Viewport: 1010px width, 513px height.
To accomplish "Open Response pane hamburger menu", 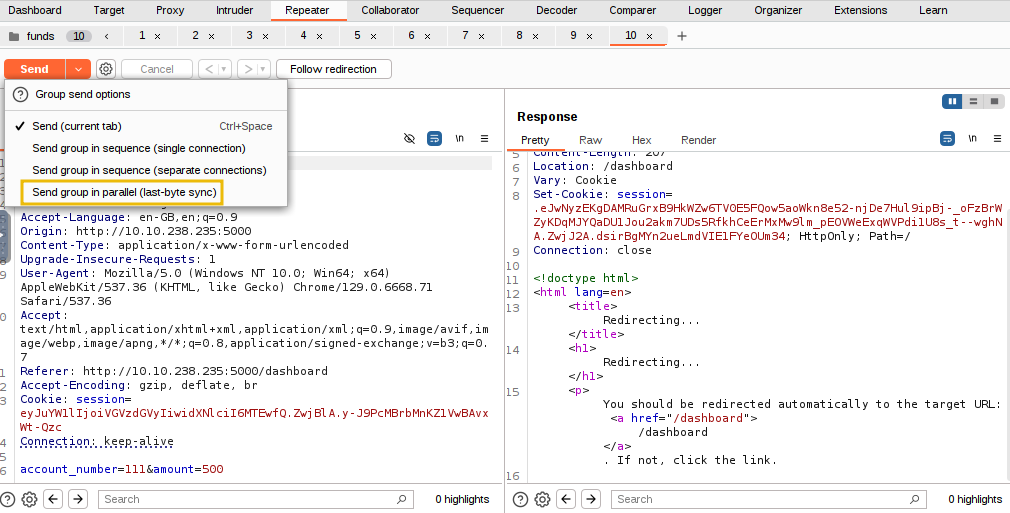I will click(997, 139).
